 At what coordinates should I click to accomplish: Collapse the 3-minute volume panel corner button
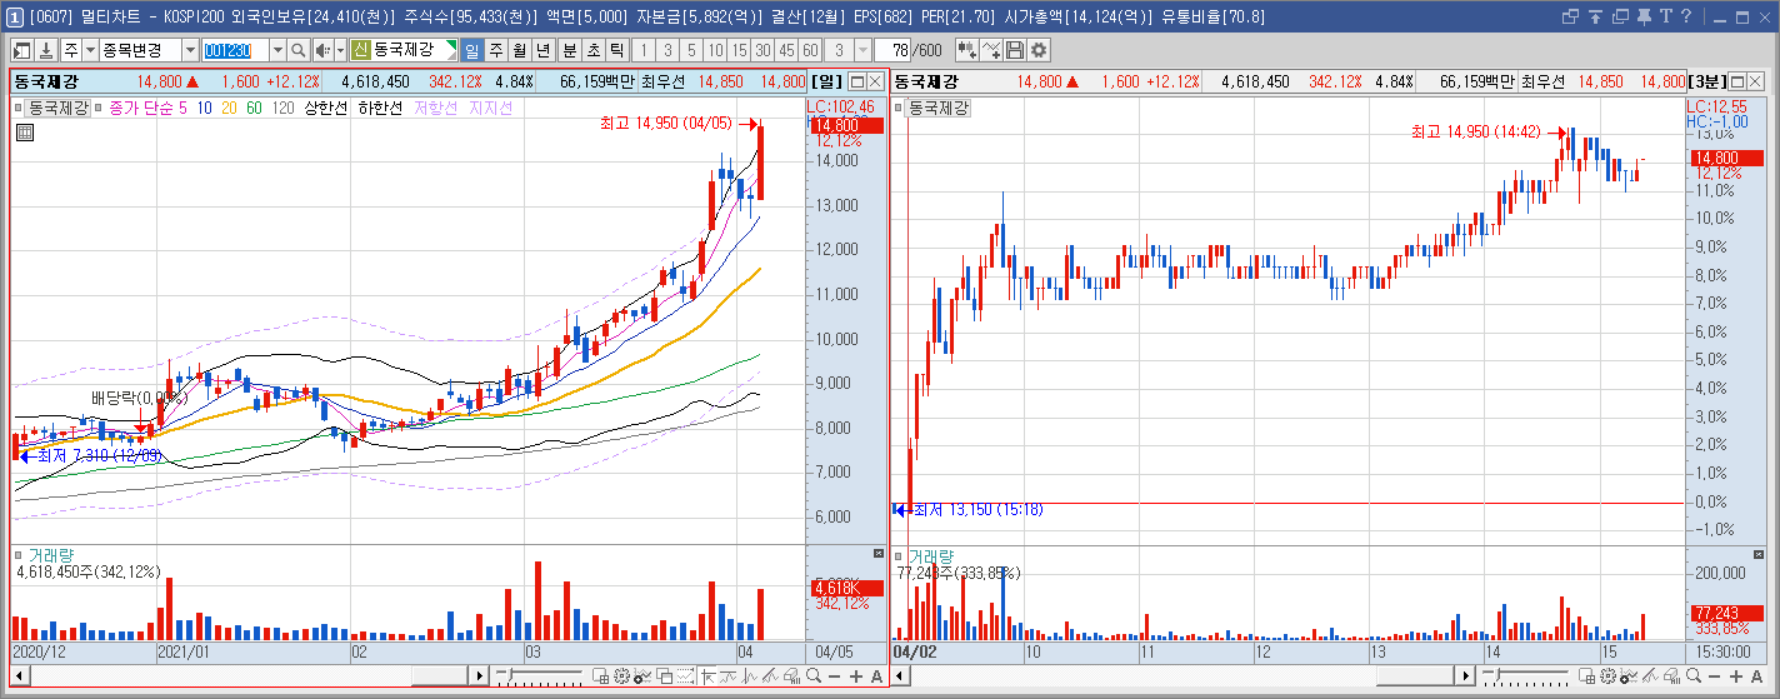pos(1758,554)
